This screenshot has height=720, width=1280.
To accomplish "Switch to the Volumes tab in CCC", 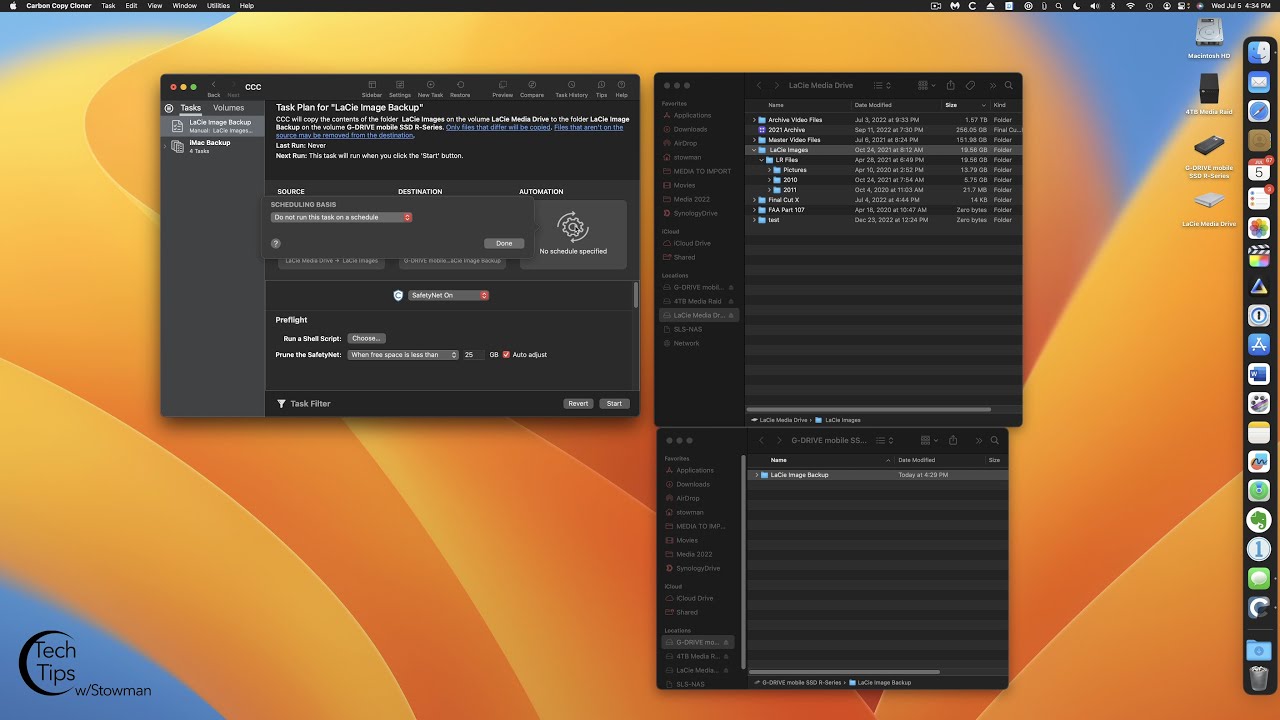I will coord(228,108).
